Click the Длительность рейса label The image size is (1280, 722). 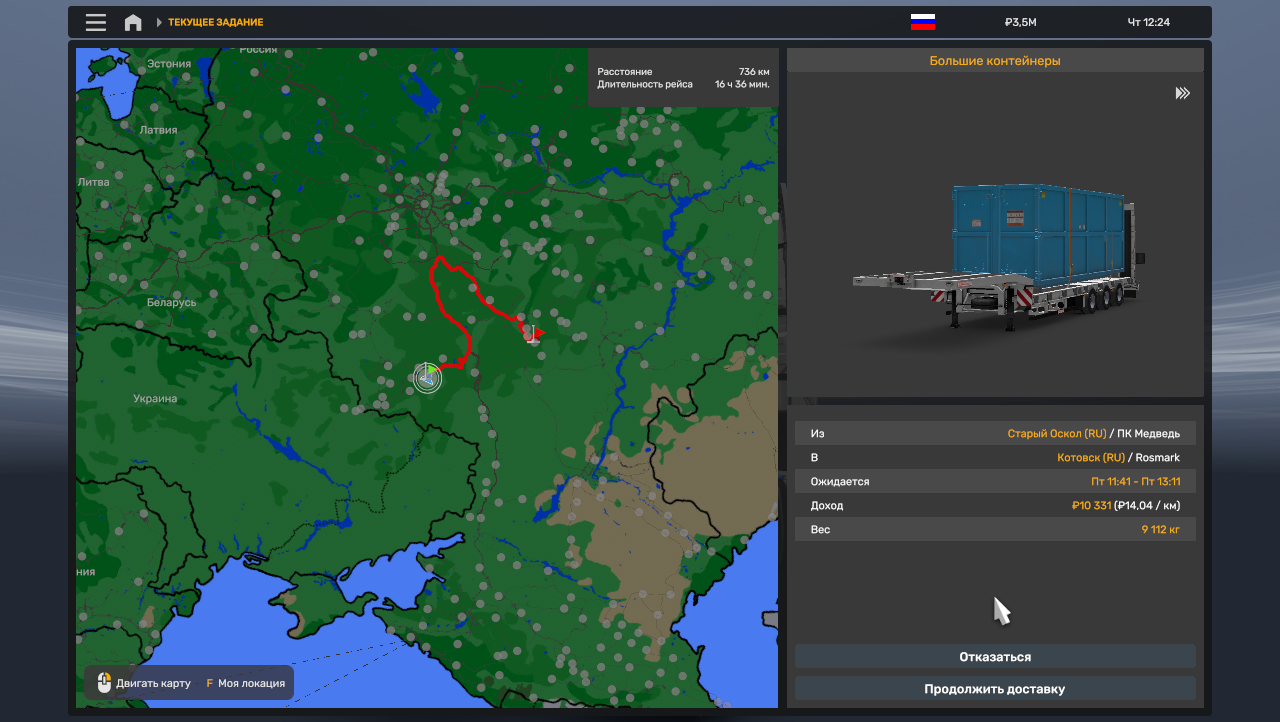[x=645, y=84]
